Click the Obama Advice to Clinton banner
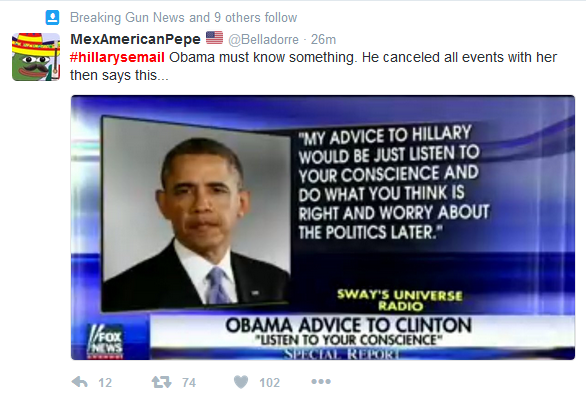The image size is (586, 401). tap(348, 331)
